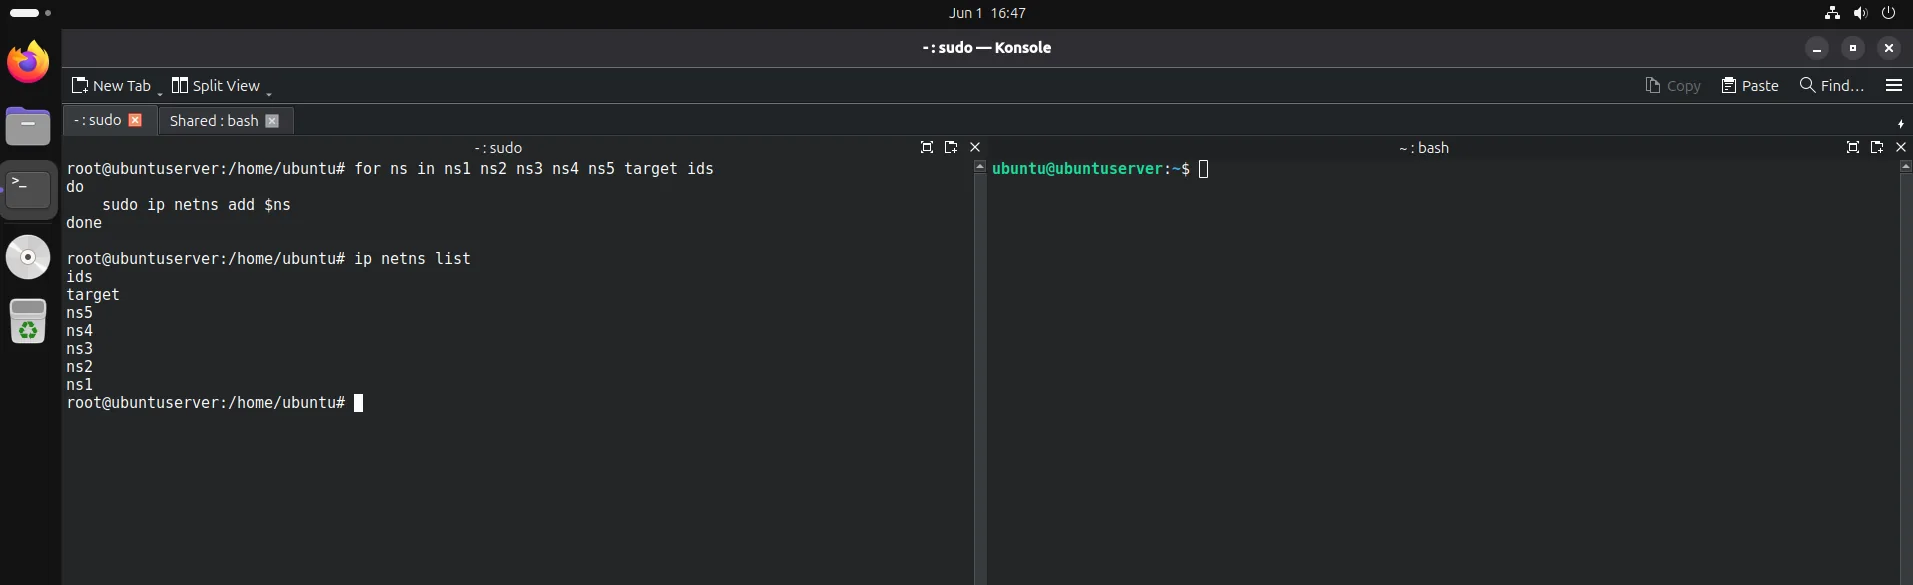This screenshot has height=585, width=1913.
Task: Click the Terminal icon in the dock
Action: [x=28, y=189]
